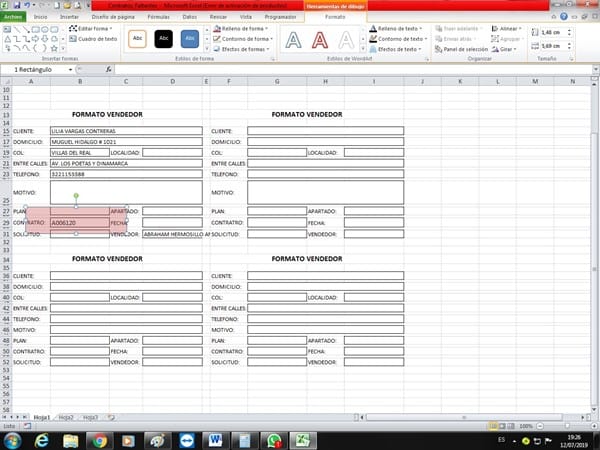Apply the red outline WordArt A style
Viewport: 600px width, 450px height.
tap(320, 40)
